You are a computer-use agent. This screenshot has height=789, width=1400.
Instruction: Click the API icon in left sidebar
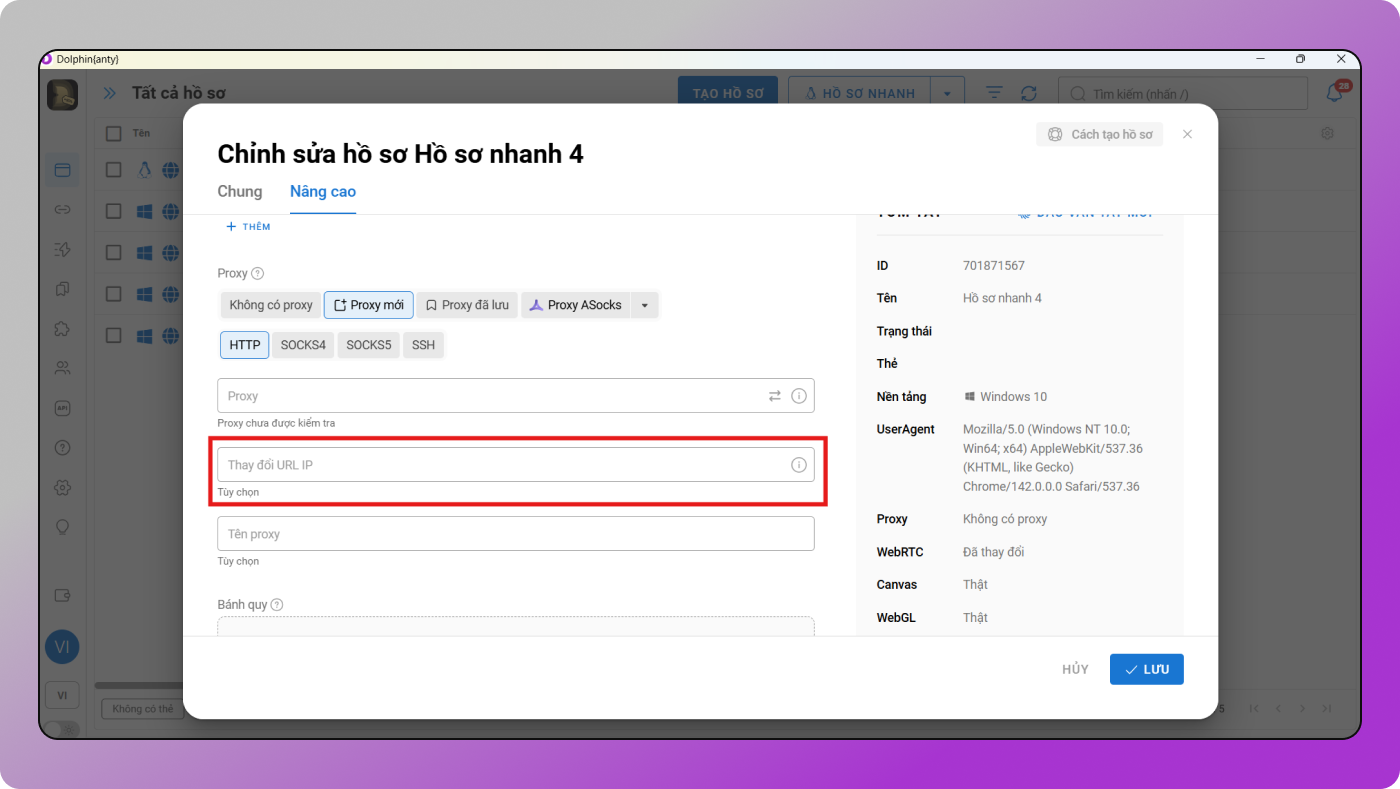[x=62, y=408]
